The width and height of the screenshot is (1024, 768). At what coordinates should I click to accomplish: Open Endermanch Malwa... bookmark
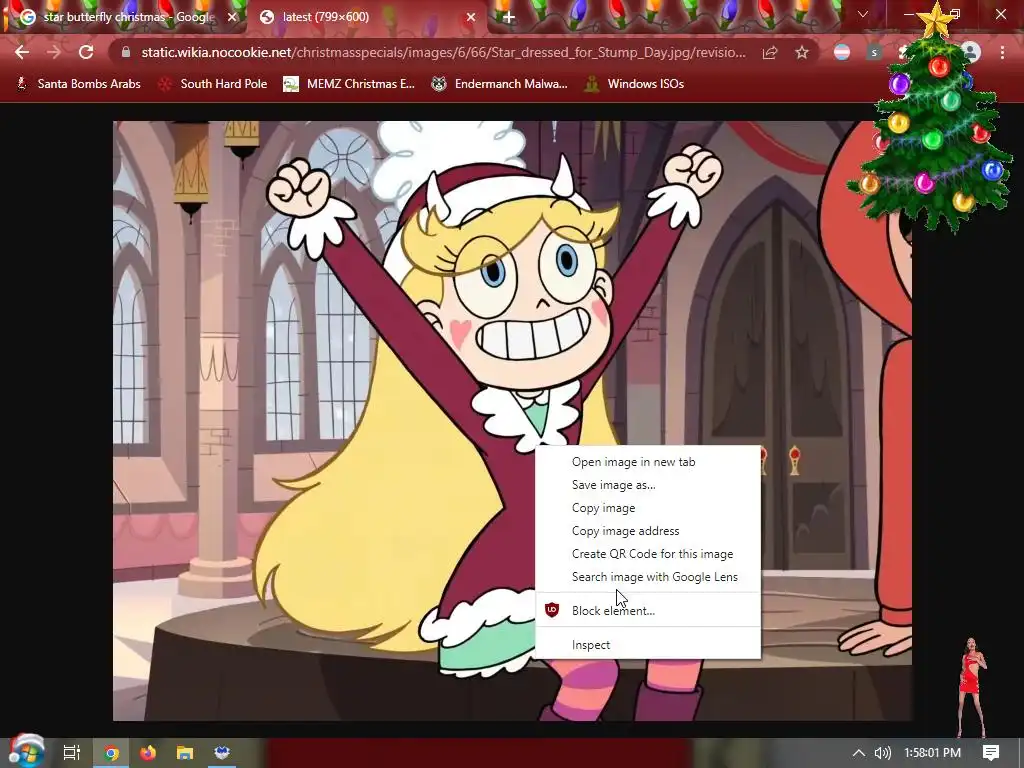tap(499, 84)
